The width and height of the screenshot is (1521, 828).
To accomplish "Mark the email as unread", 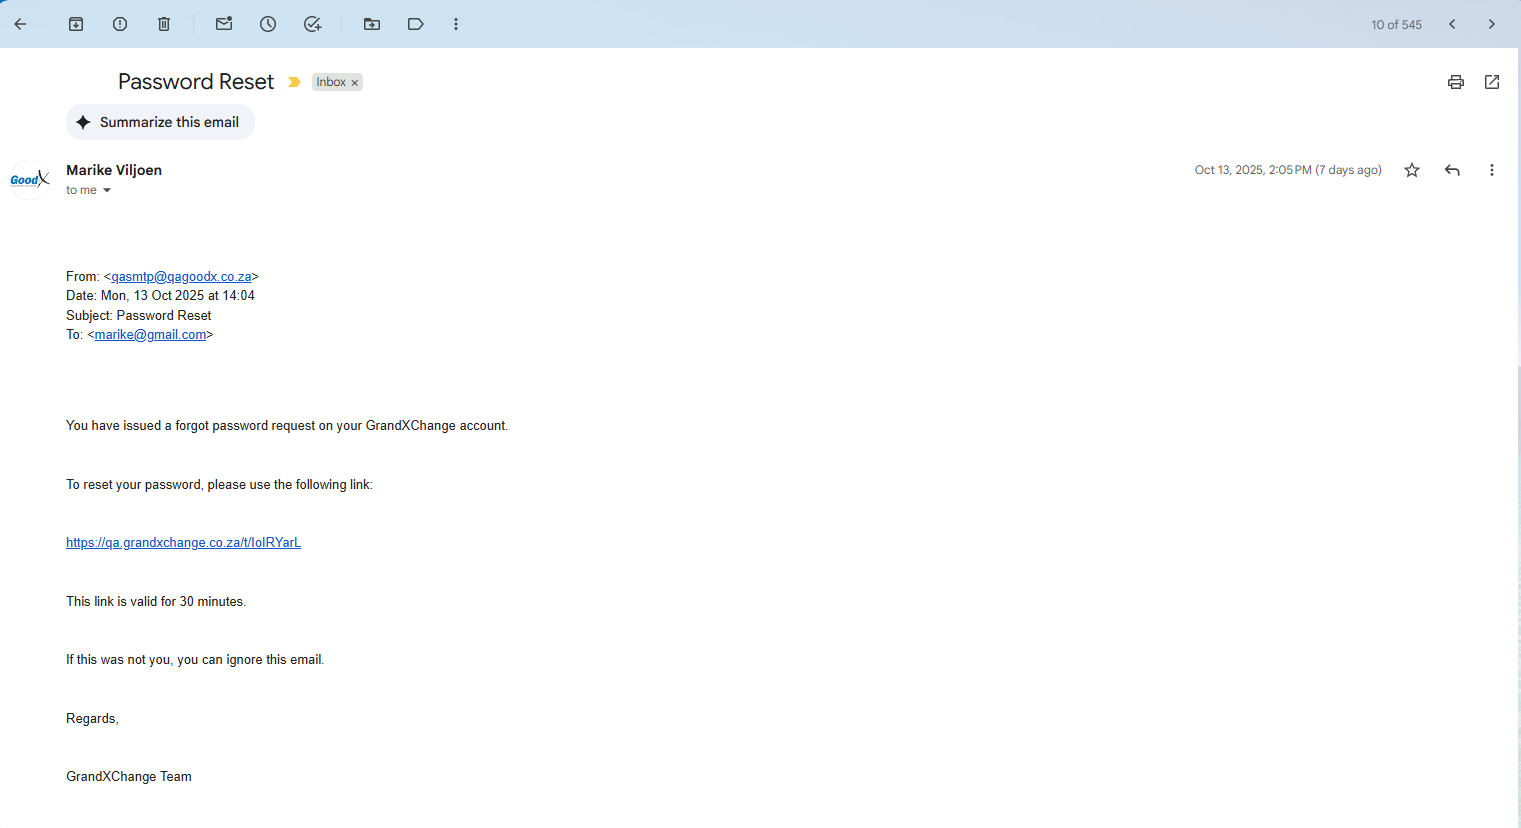I will click(x=224, y=24).
